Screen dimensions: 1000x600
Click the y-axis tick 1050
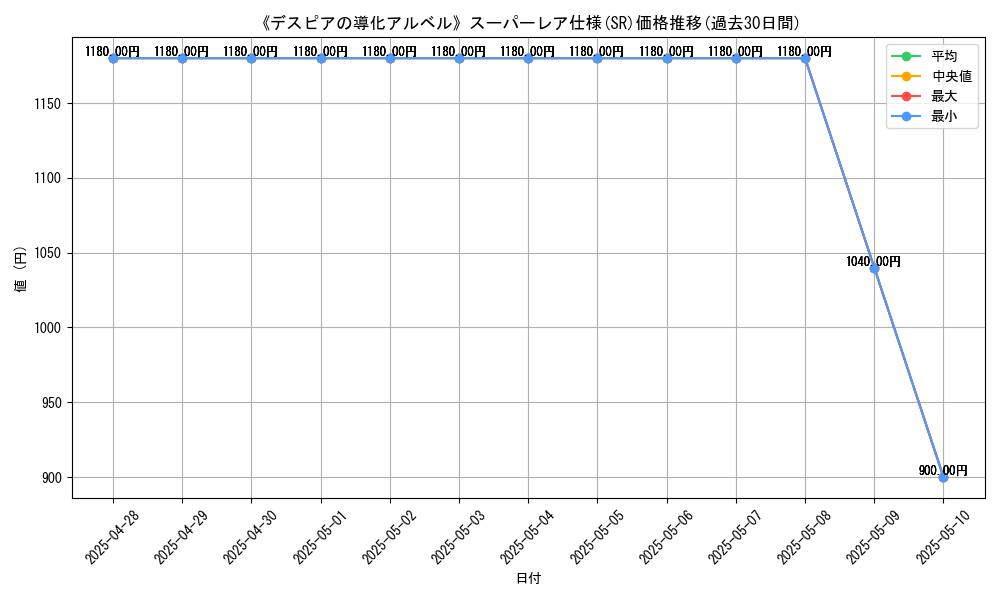pos(48,253)
